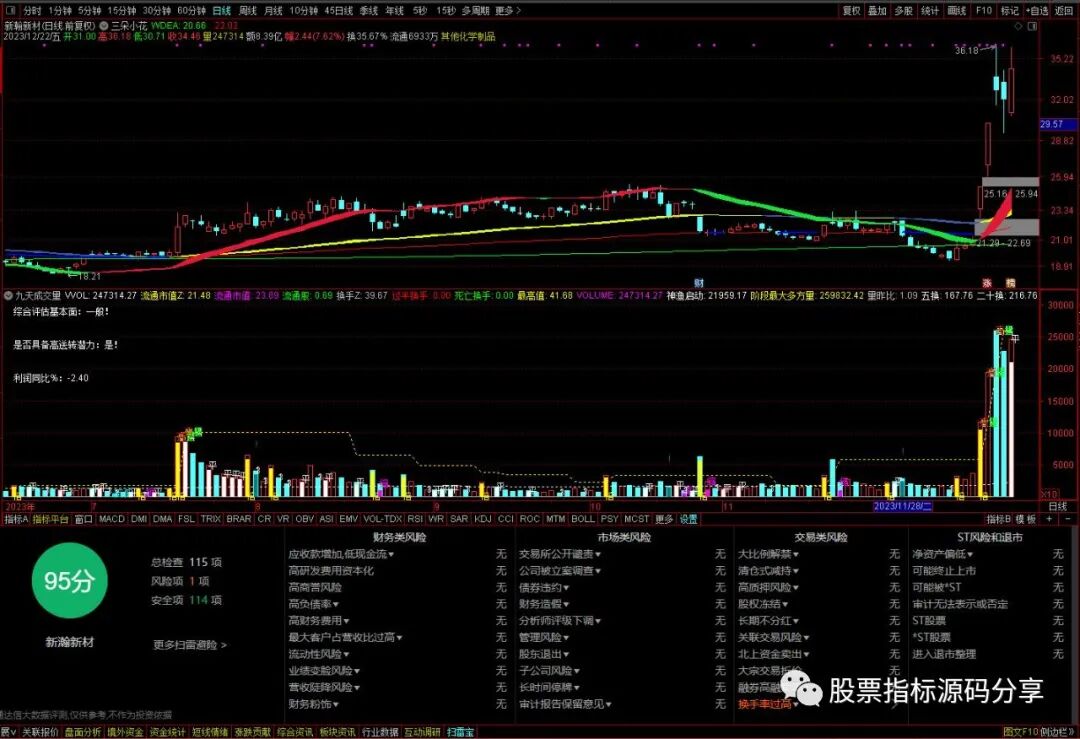1080x739 pixels.
Task: Switch to 周线 weekly chart
Action: (247, 10)
